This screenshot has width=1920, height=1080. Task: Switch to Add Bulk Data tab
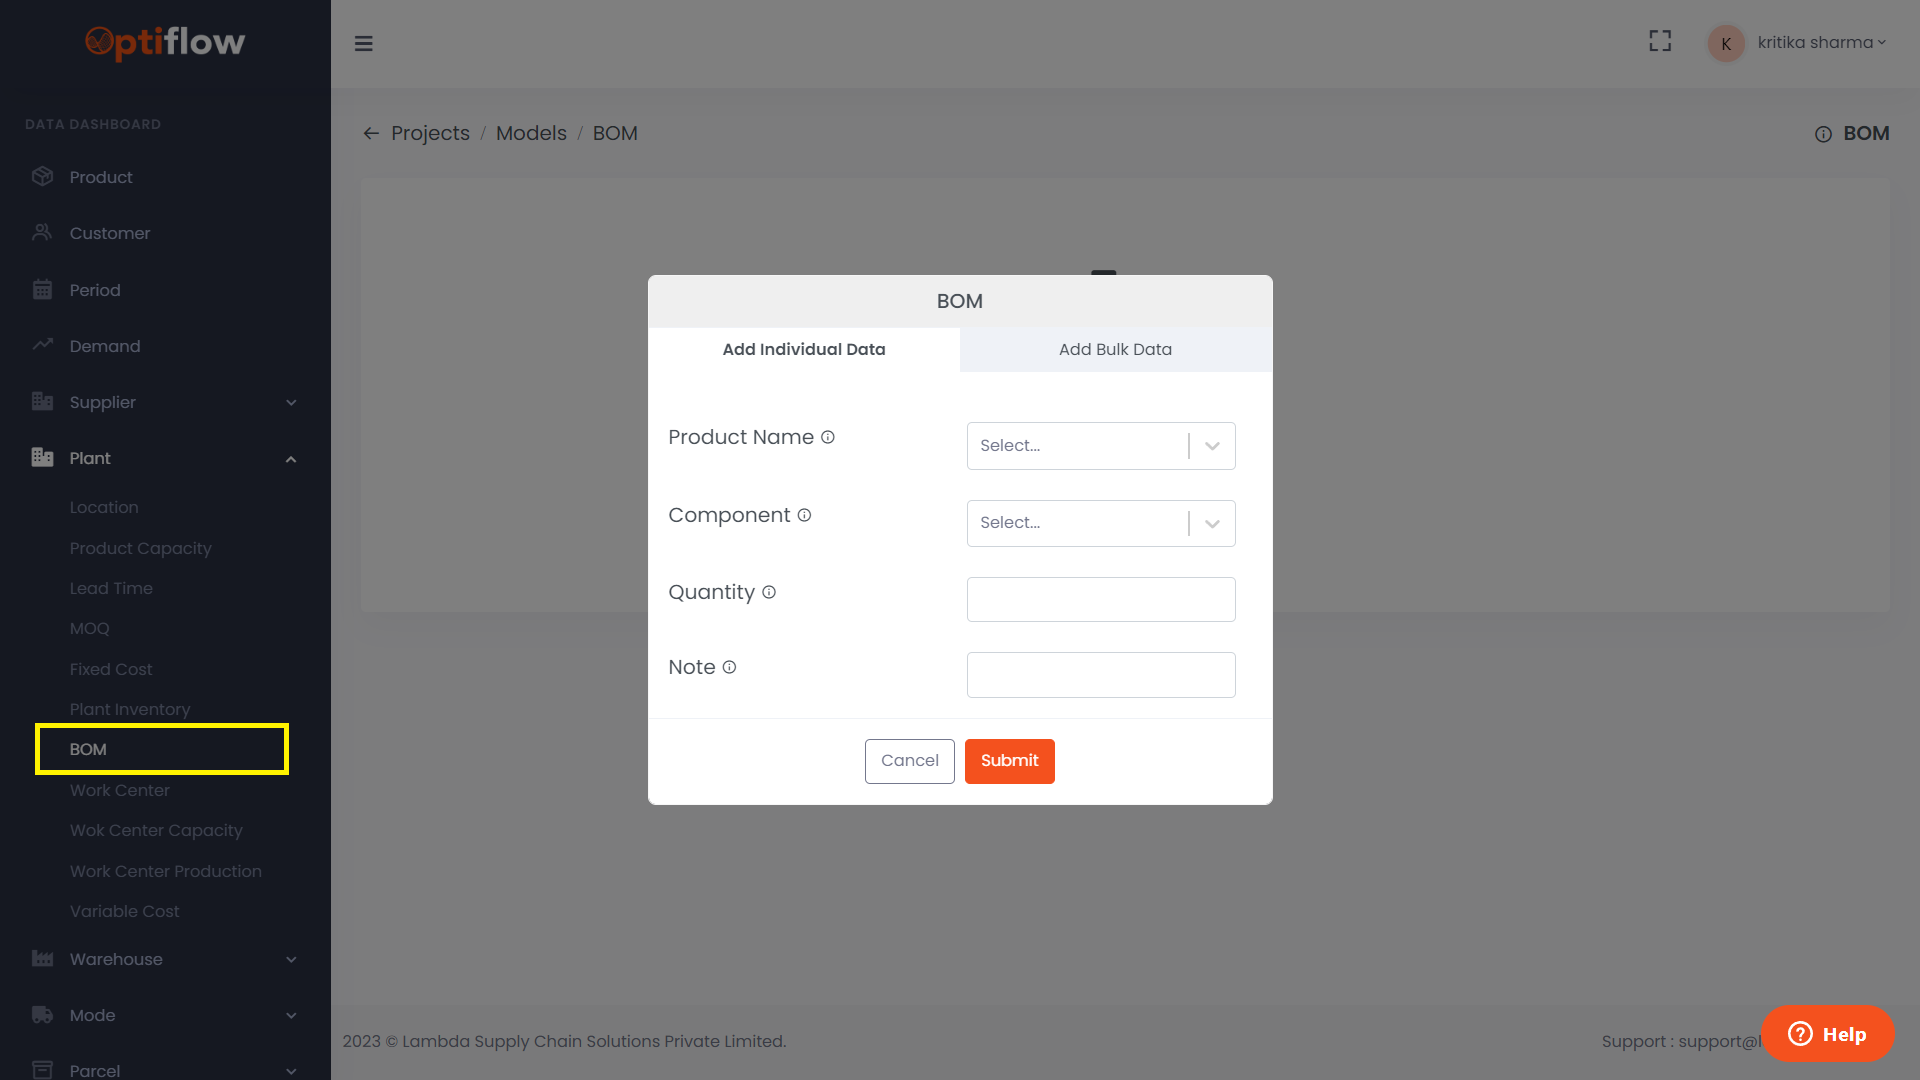pyautogui.click(x=1115, y=349)
